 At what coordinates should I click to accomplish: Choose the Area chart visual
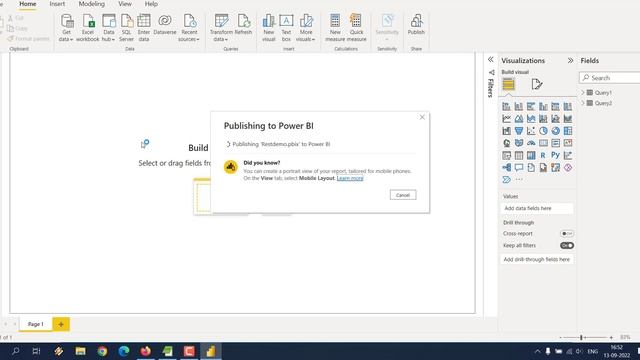(x=519, y=119)
